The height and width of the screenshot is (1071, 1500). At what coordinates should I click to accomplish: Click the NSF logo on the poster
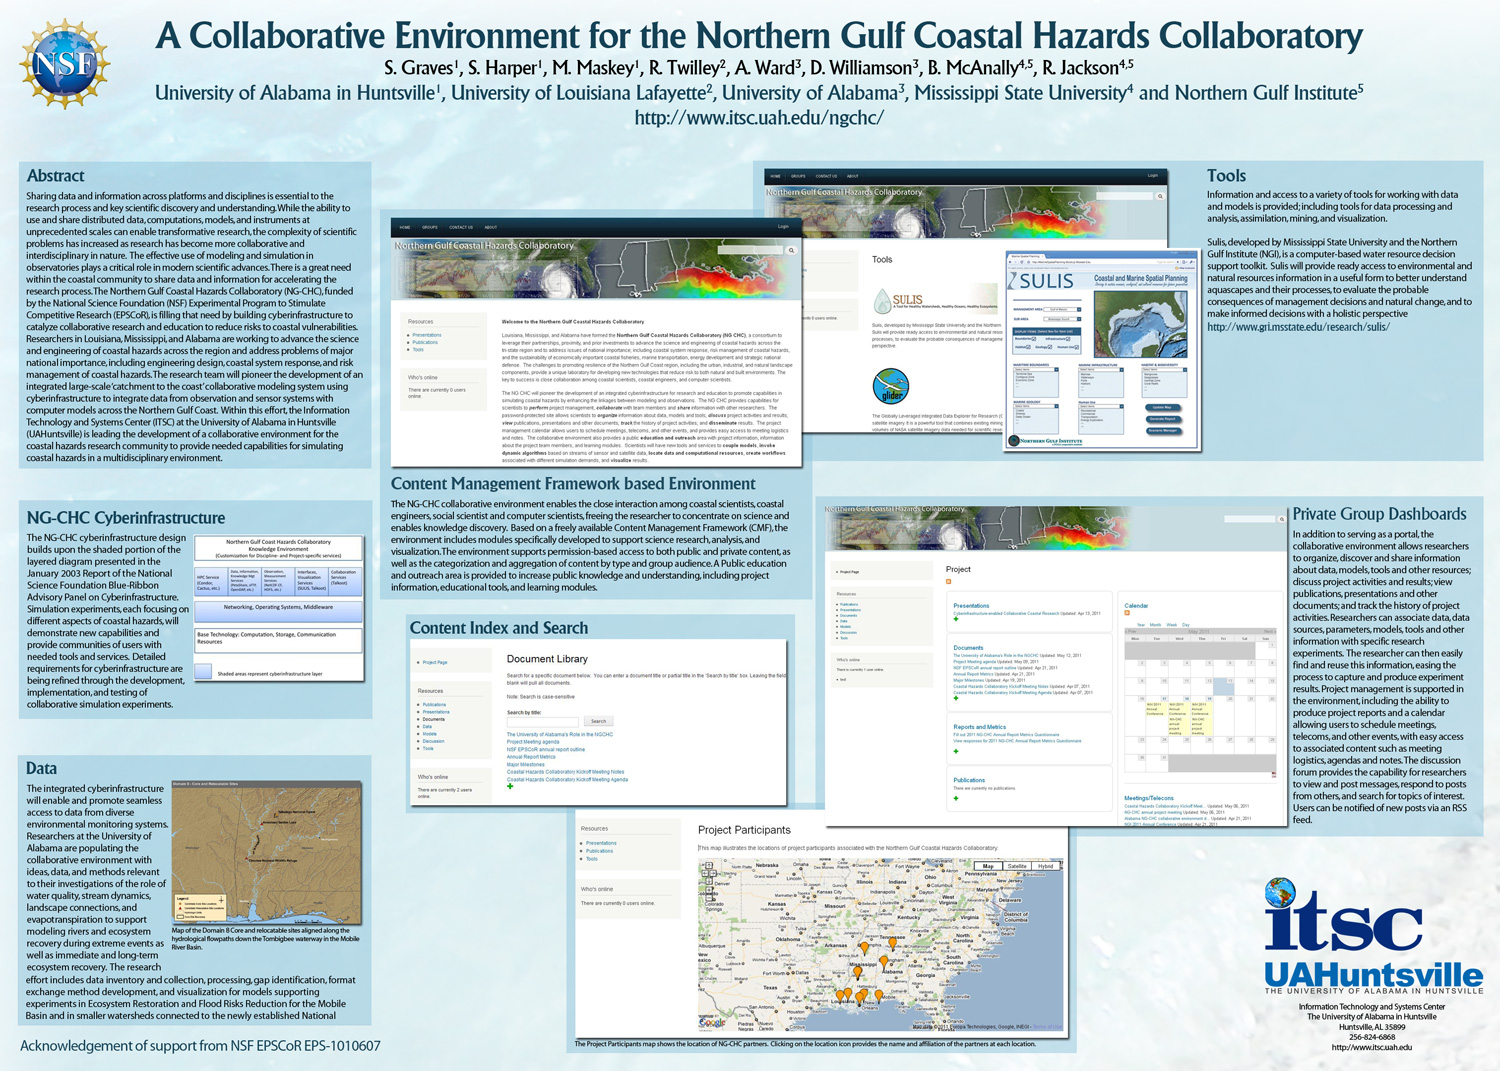(64, 63)
